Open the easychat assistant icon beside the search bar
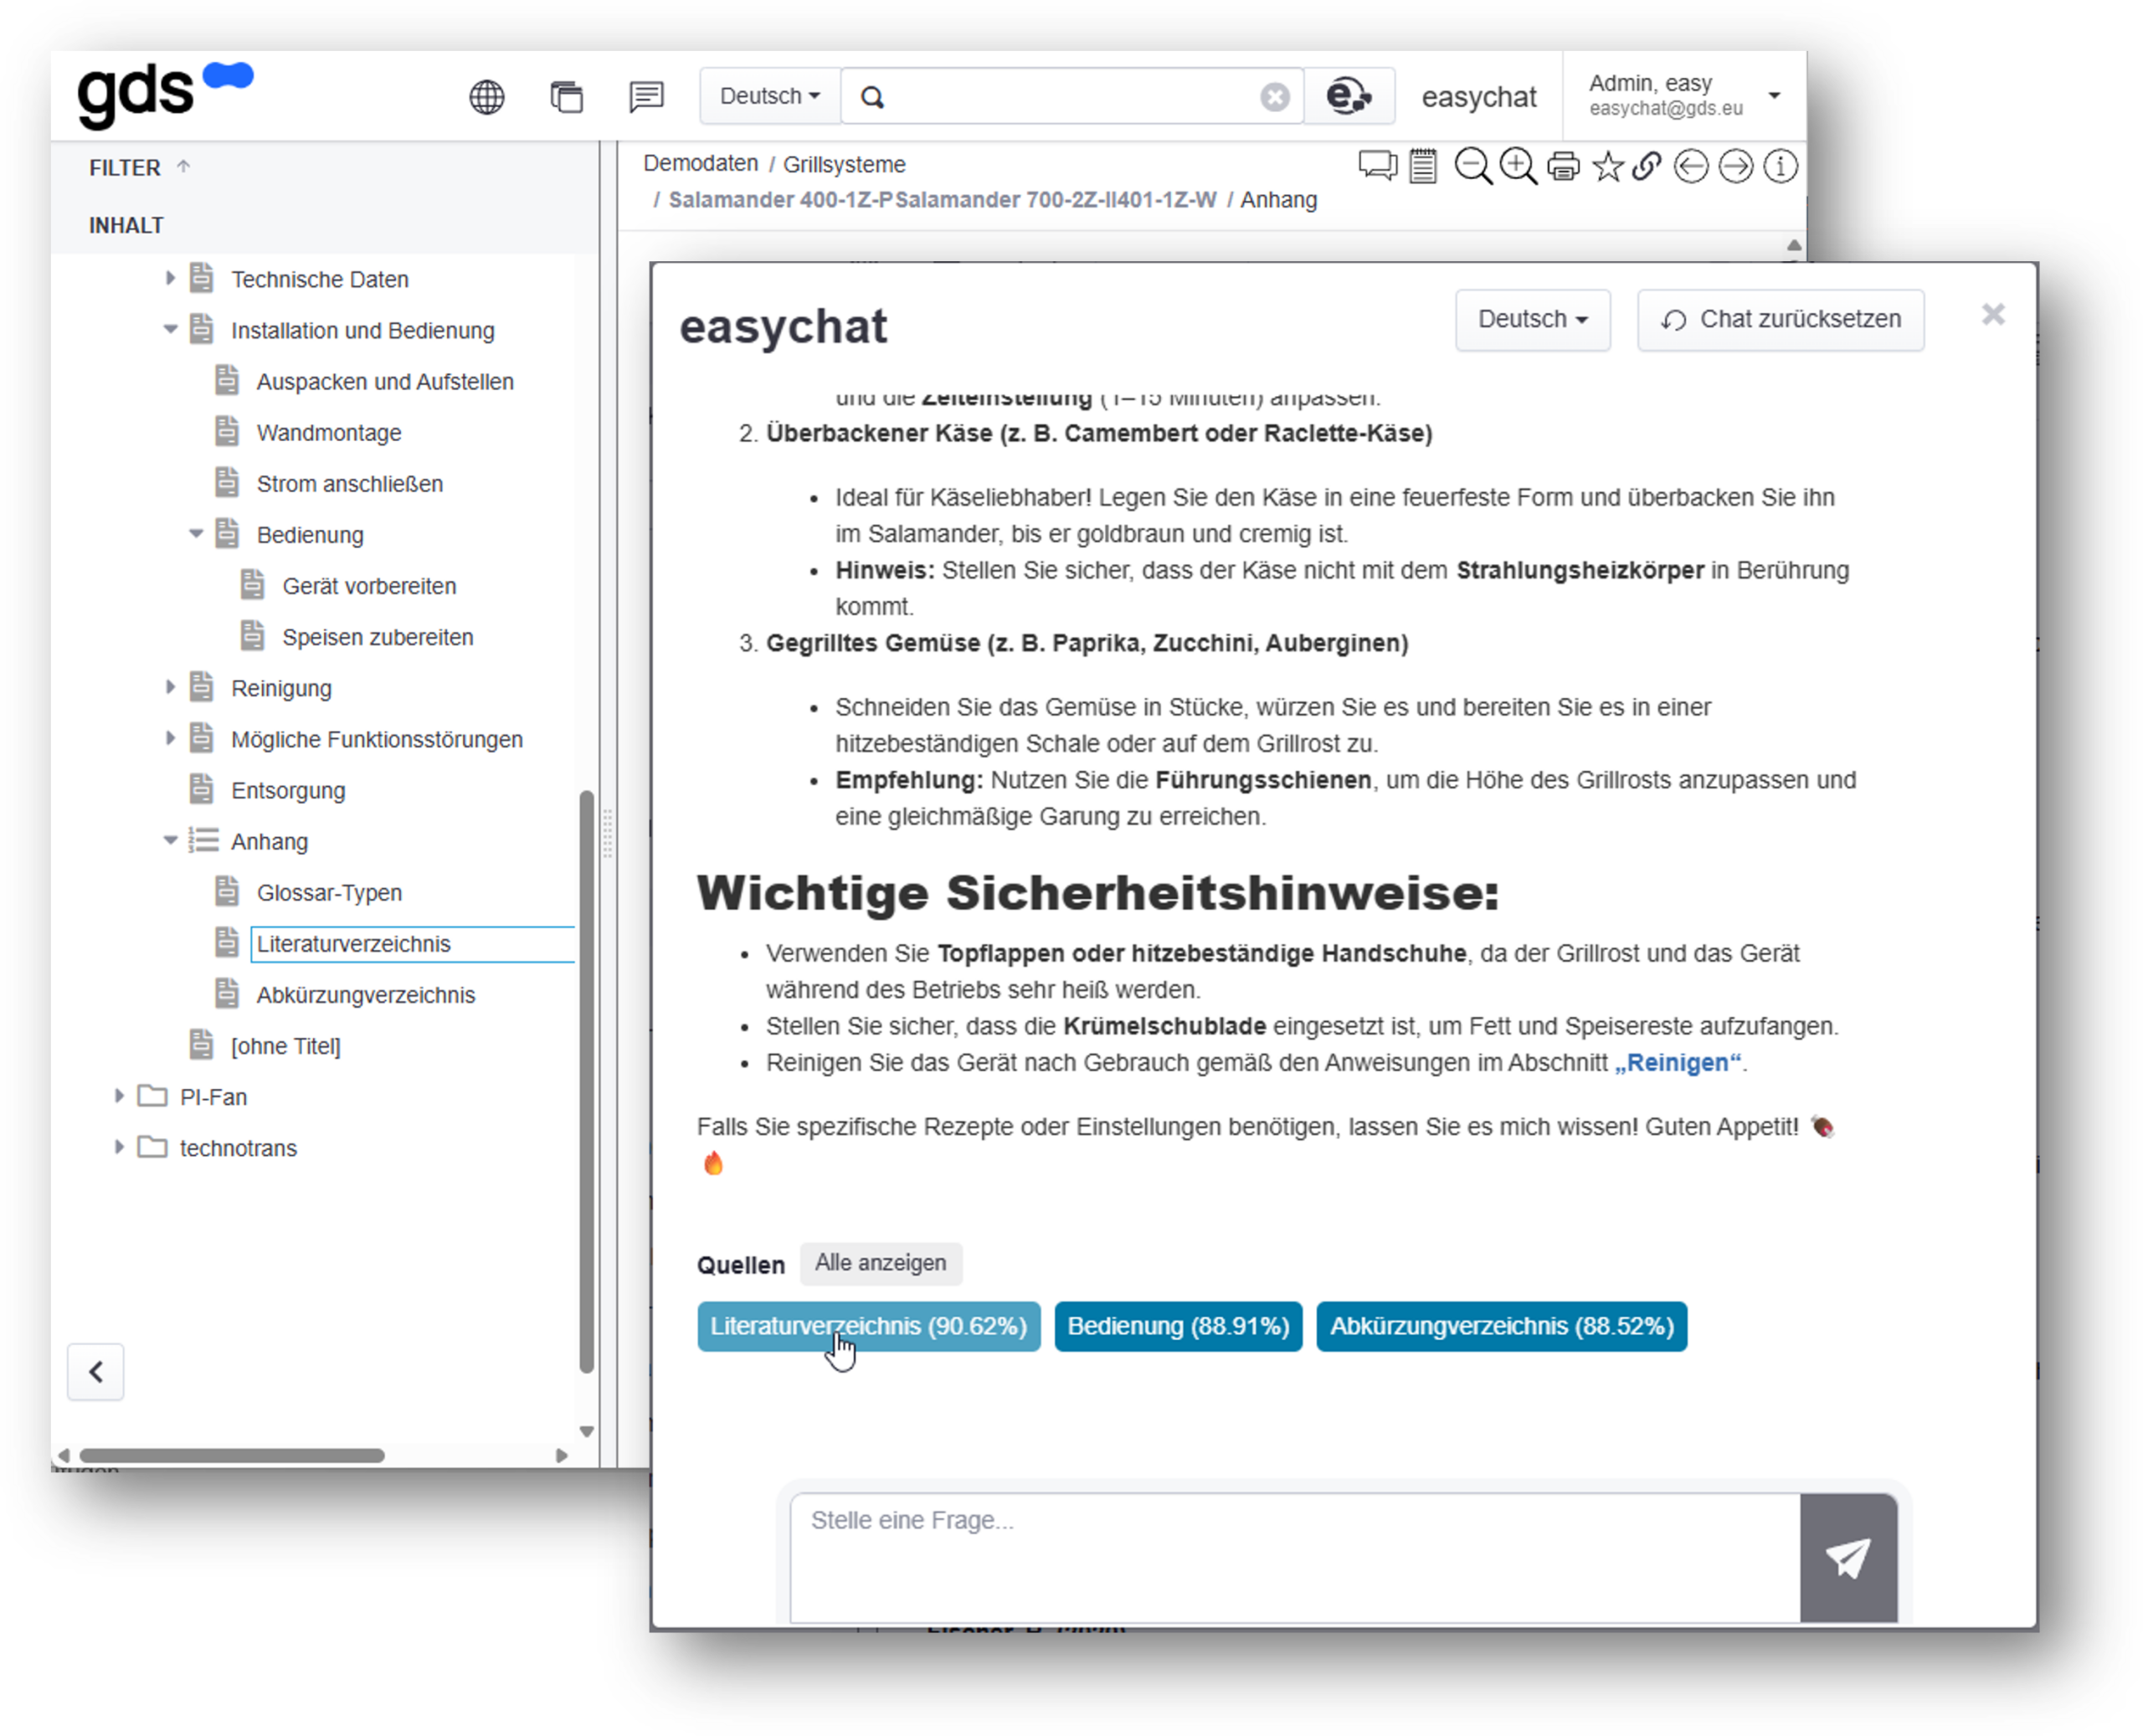Screen dimensions: 2143x1736 click(1349, 95)
